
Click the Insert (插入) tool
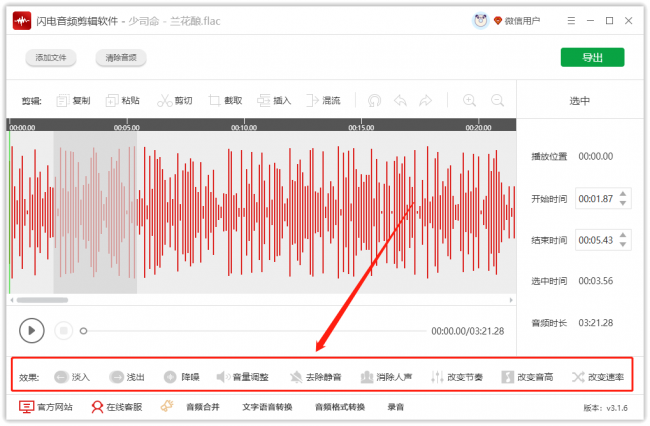pyautogui.click(x=274, y=101)
